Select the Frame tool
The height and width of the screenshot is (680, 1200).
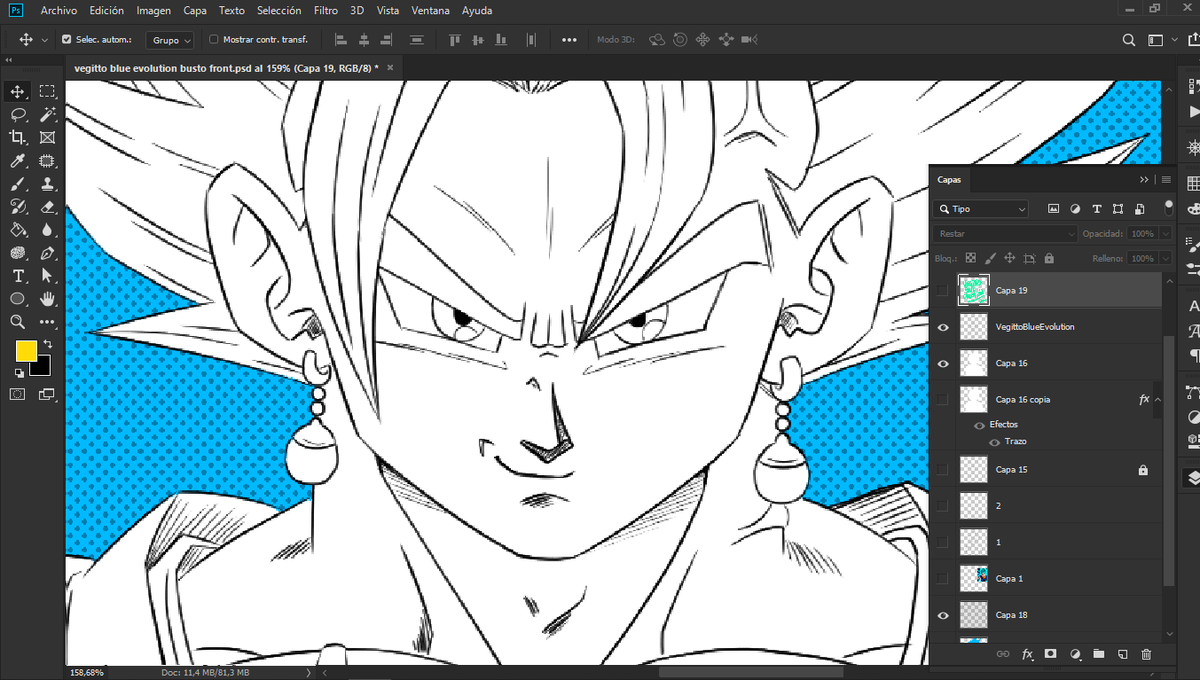point(47,138)
